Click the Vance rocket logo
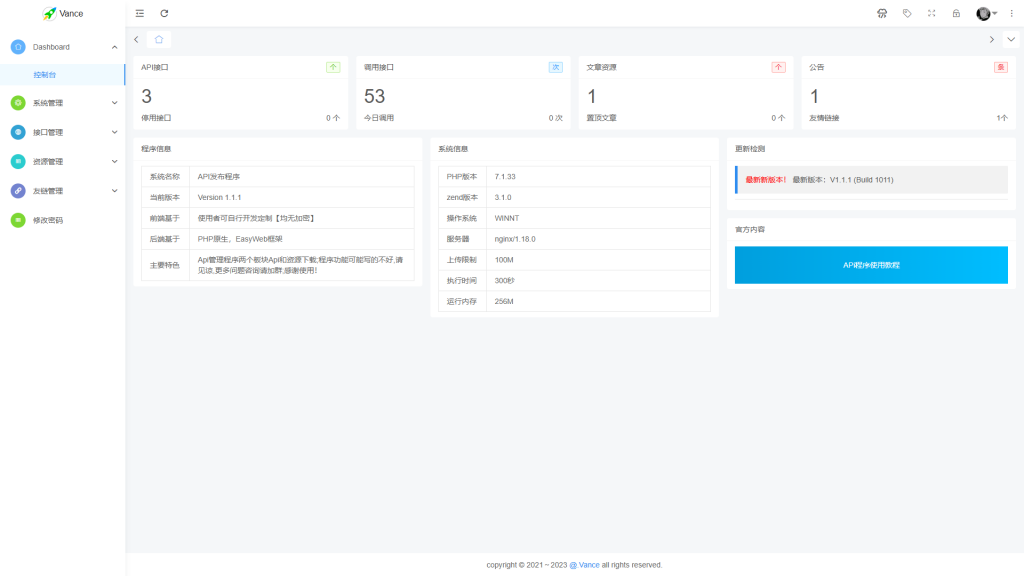Viewport: 1024px width, 576px height. point(50,13)
